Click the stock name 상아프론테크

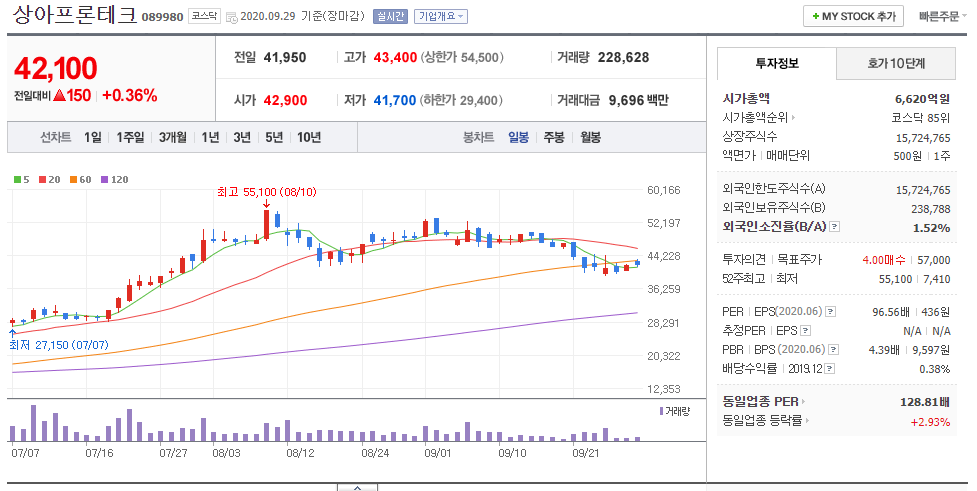pos(74,15)
